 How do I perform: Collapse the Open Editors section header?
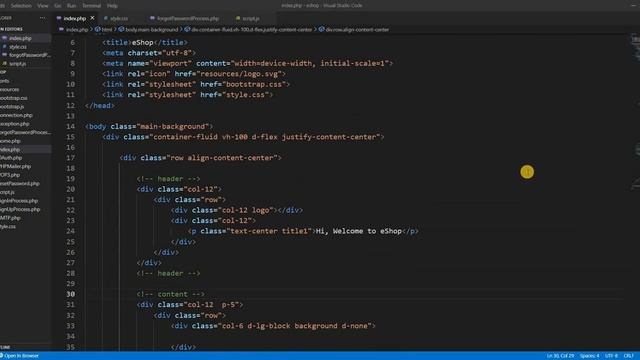coord(12,29)
